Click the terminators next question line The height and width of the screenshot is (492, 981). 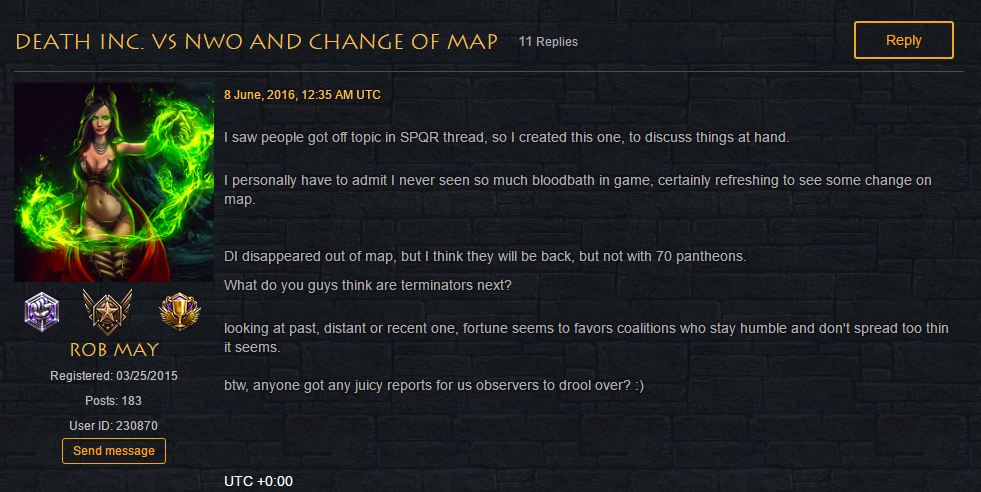click(368, 285)
